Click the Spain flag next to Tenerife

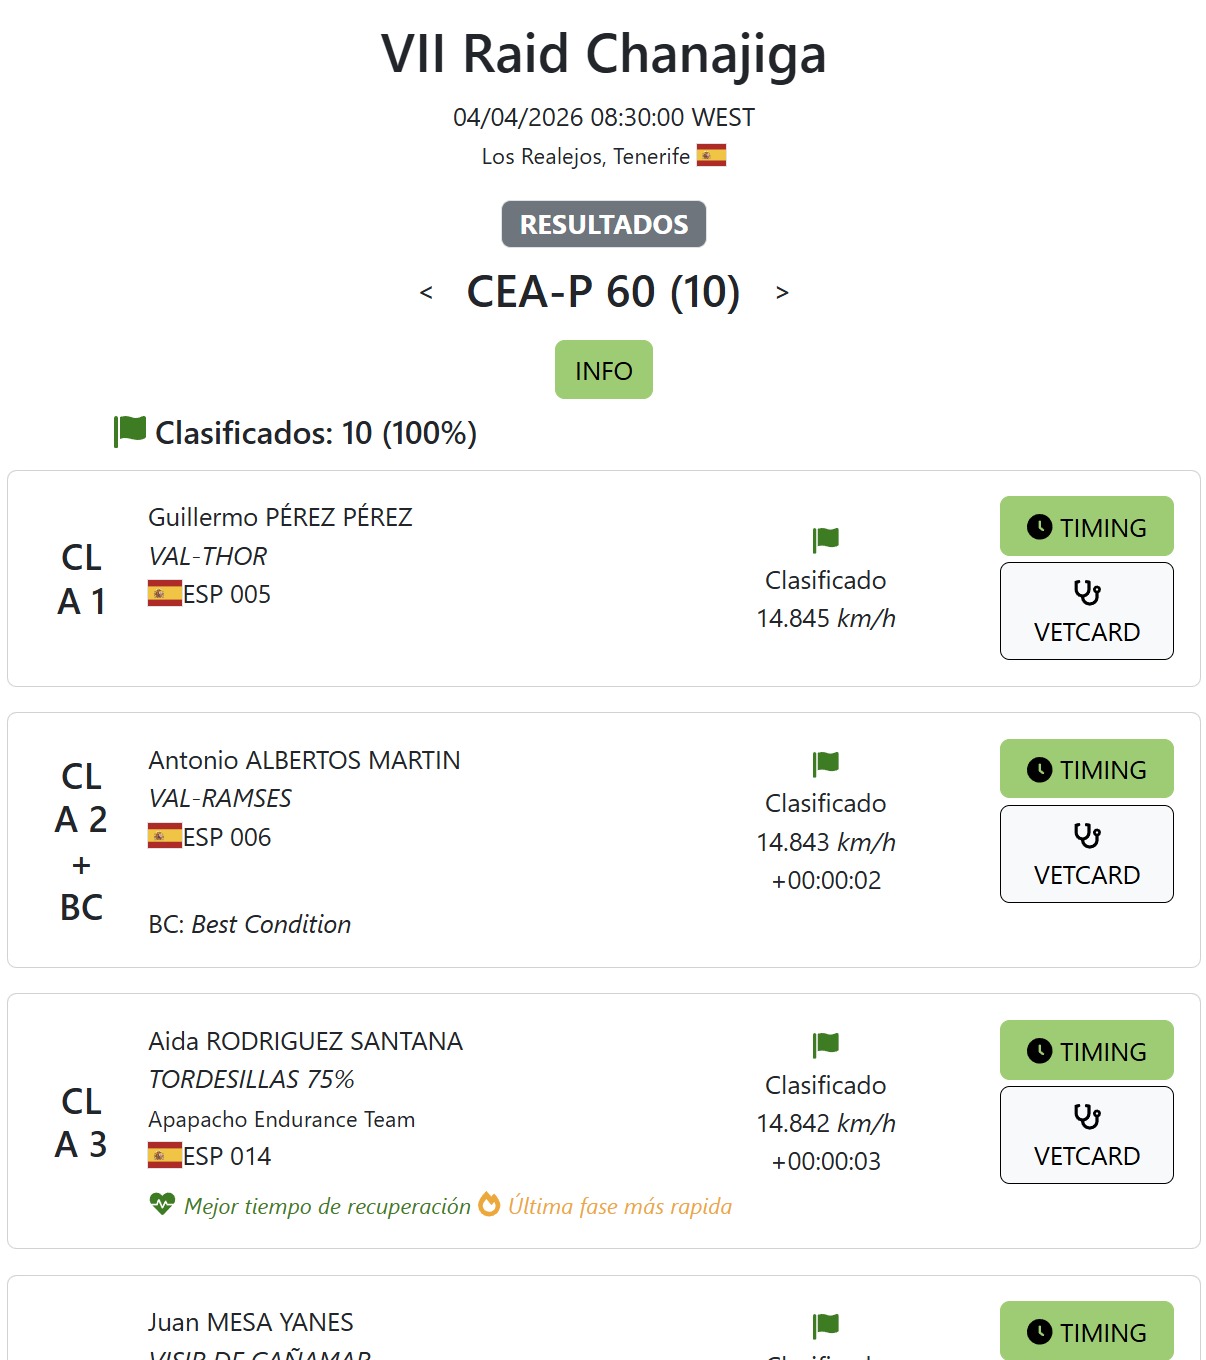[x=711, y=156]
